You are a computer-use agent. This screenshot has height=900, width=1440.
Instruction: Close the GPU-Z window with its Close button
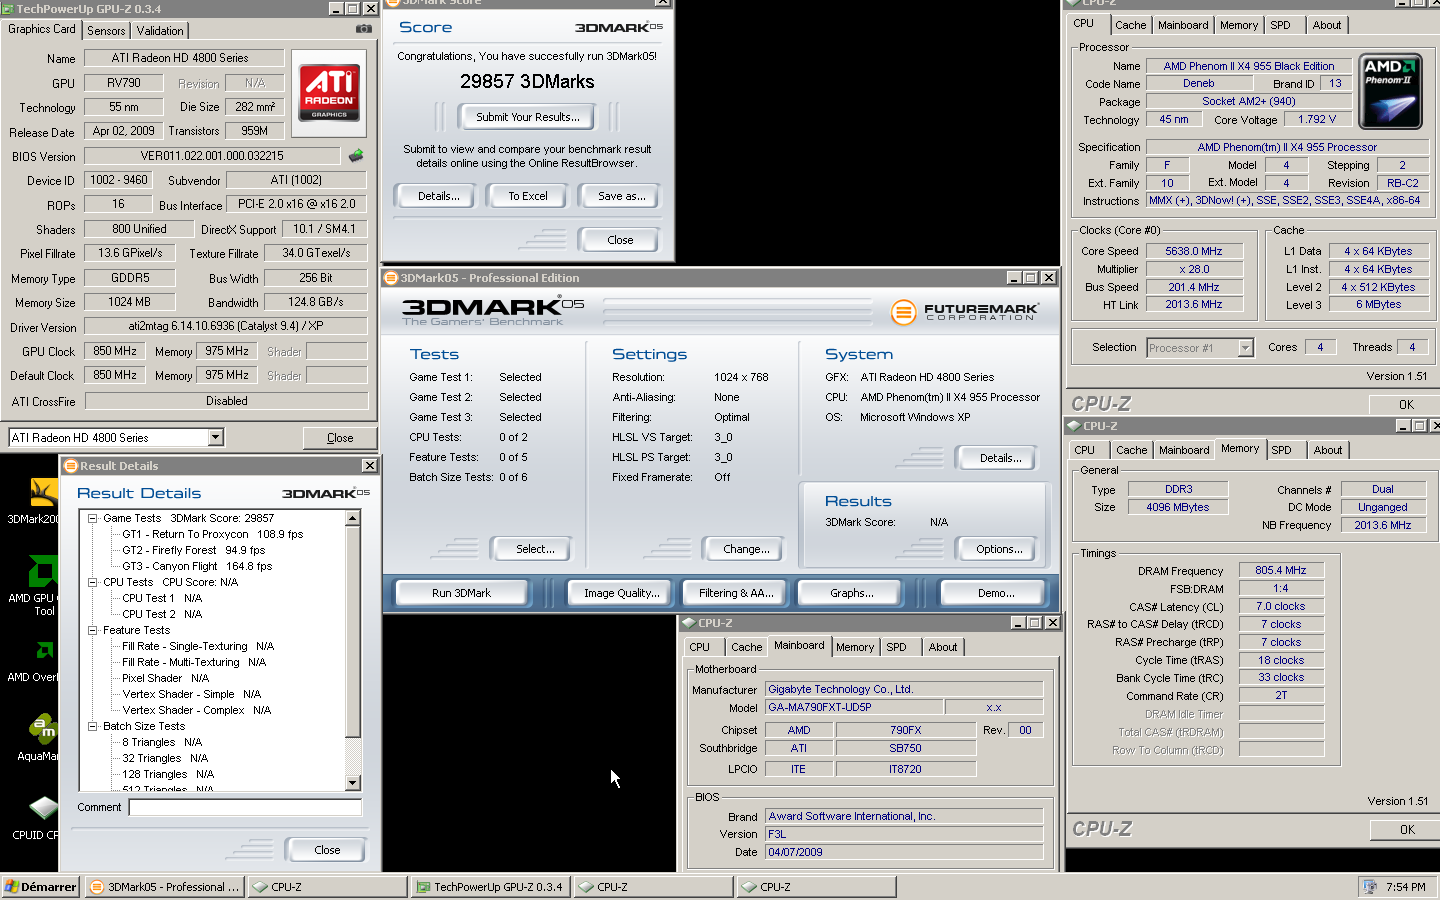click(x=340, y=438)
